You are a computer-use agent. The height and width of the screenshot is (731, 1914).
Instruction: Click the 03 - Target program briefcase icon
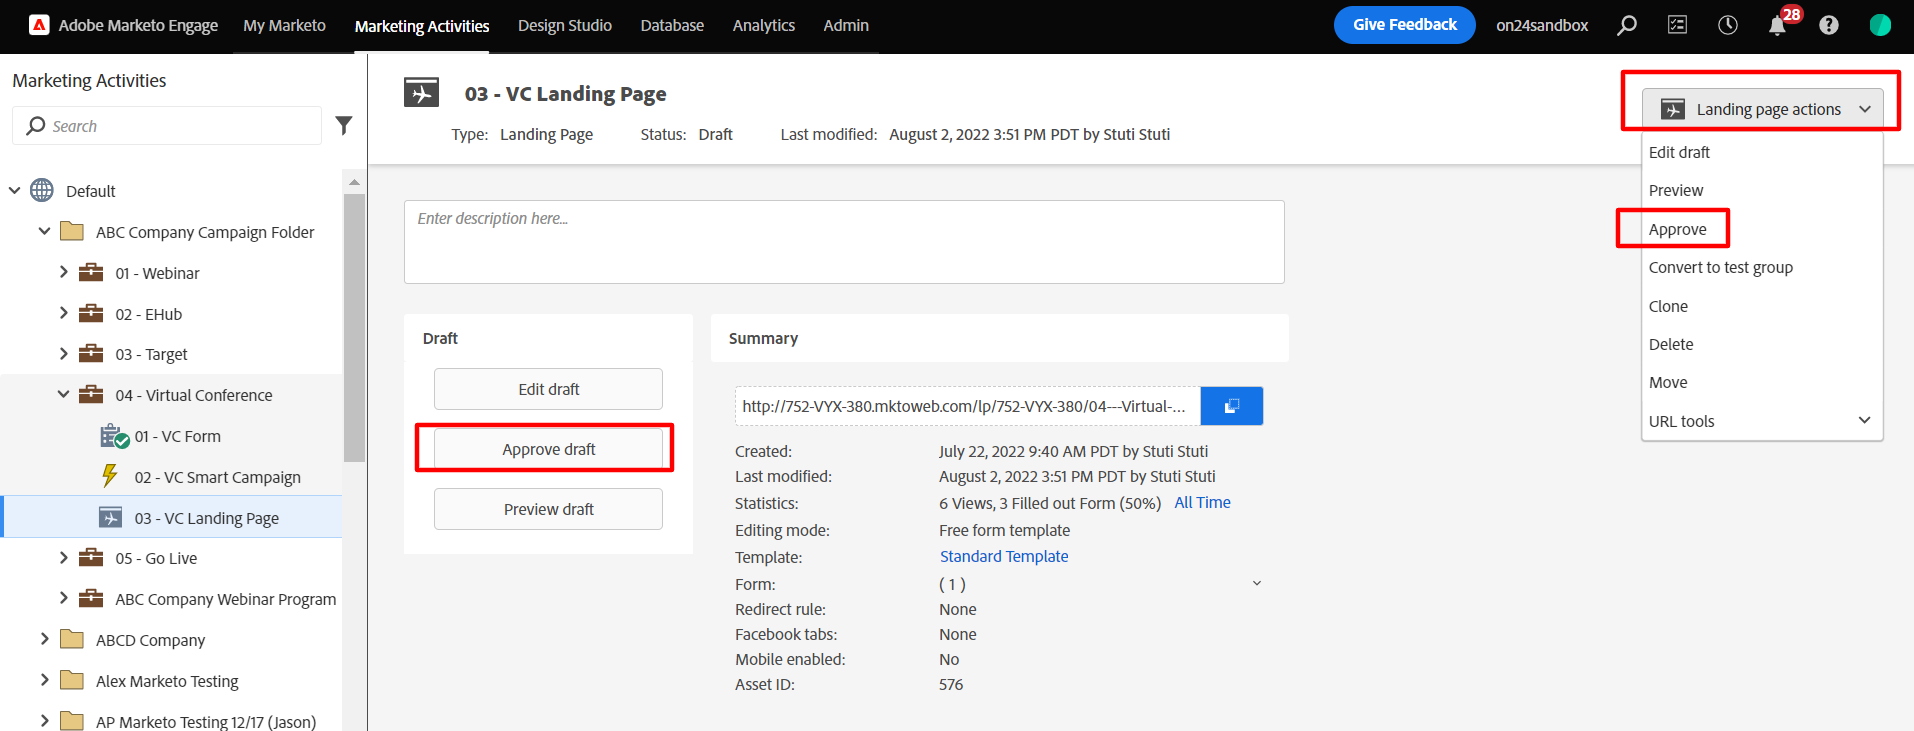tap(91, 353)
